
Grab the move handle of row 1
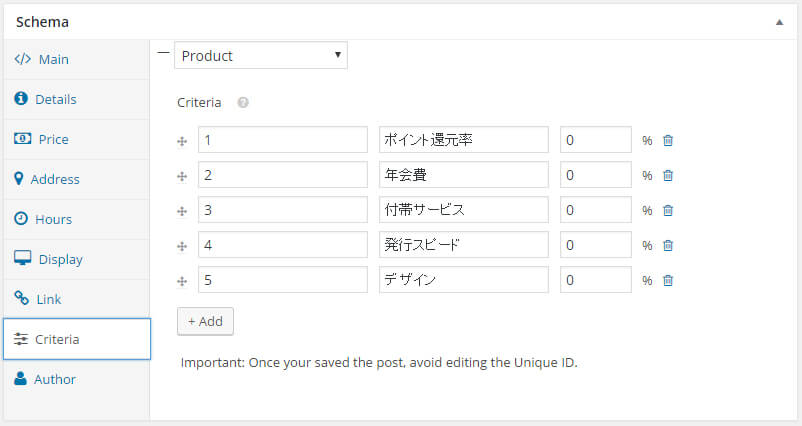(x=182, y=141)
